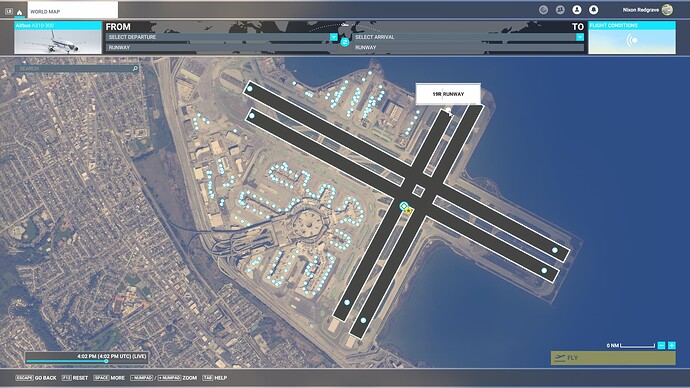Click Reset in bottom bar

tap(75, 378)
